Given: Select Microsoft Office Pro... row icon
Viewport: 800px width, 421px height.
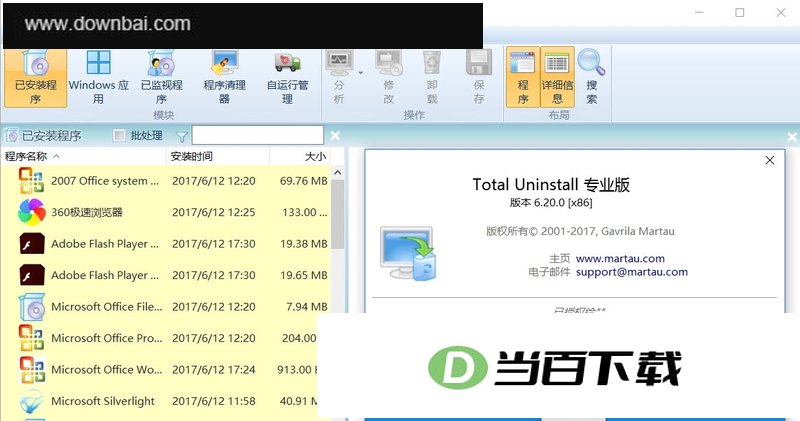Looking at the screenshot, I should [32, 338].
